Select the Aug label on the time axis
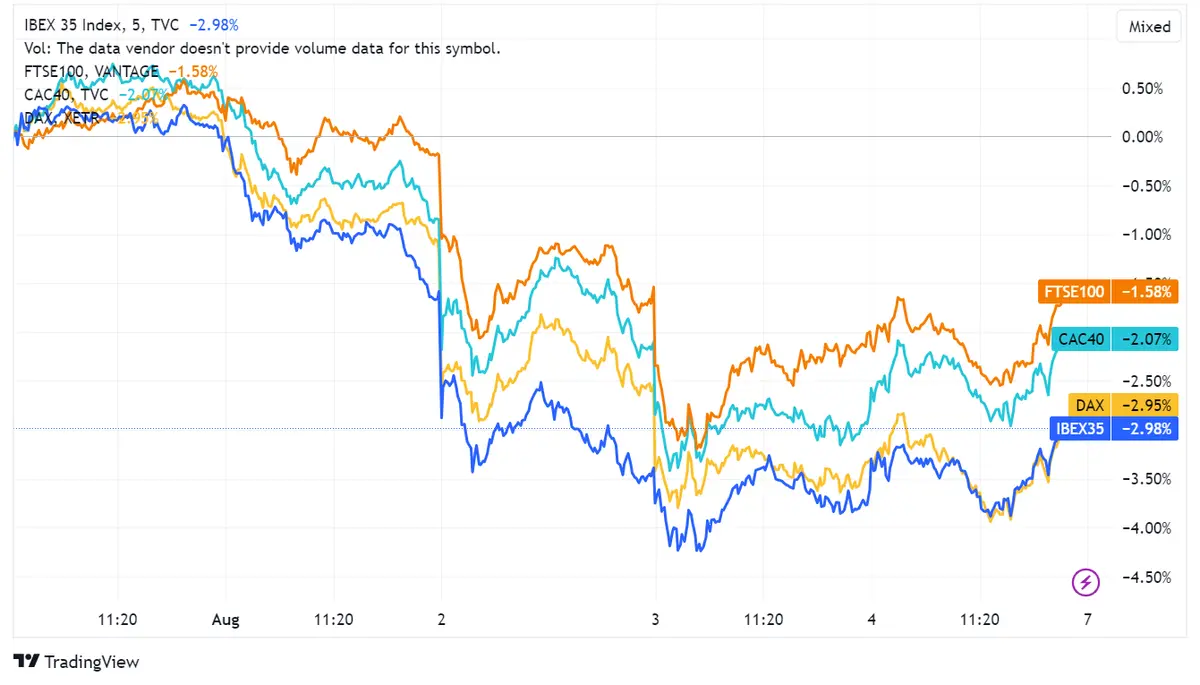Image resolution: width=1200 pixels, height=685 pixels. (225, 620)
